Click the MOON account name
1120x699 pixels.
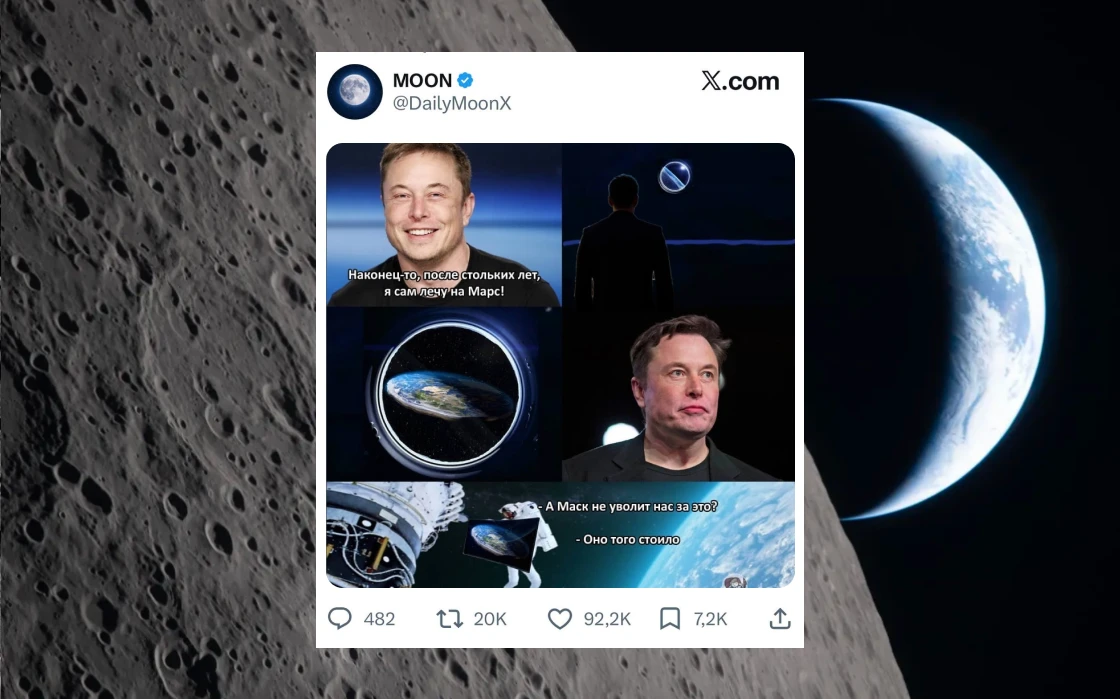pyautogui.click(x=422, y=80)
